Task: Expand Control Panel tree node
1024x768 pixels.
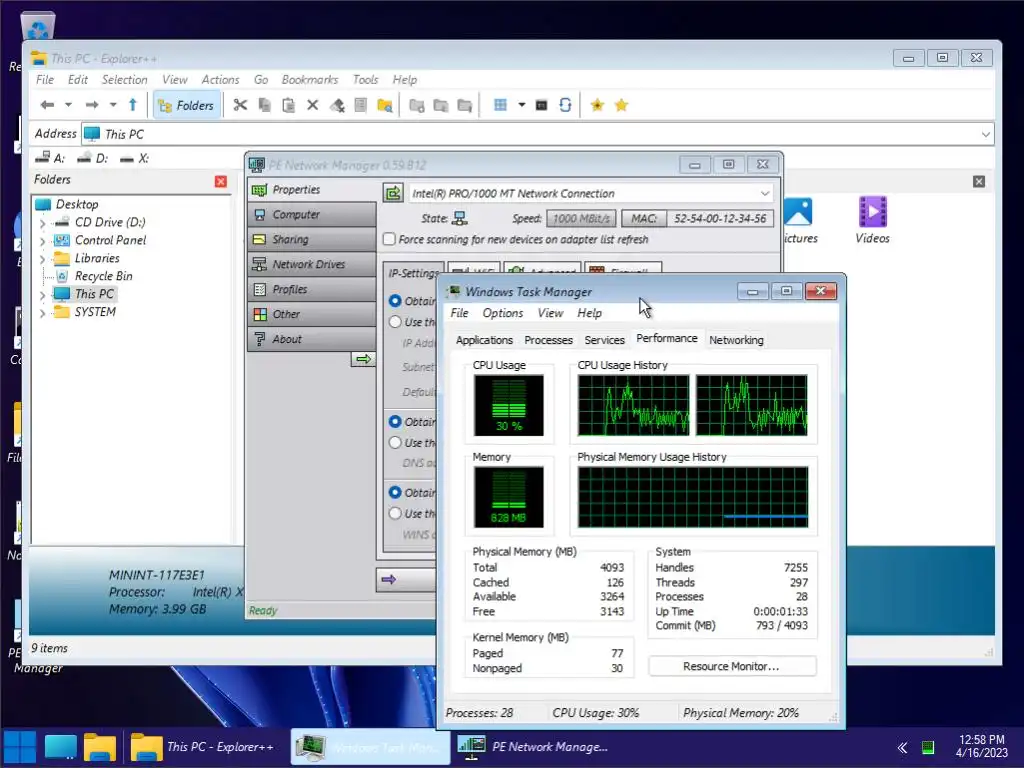Action: tap(42, 241)
